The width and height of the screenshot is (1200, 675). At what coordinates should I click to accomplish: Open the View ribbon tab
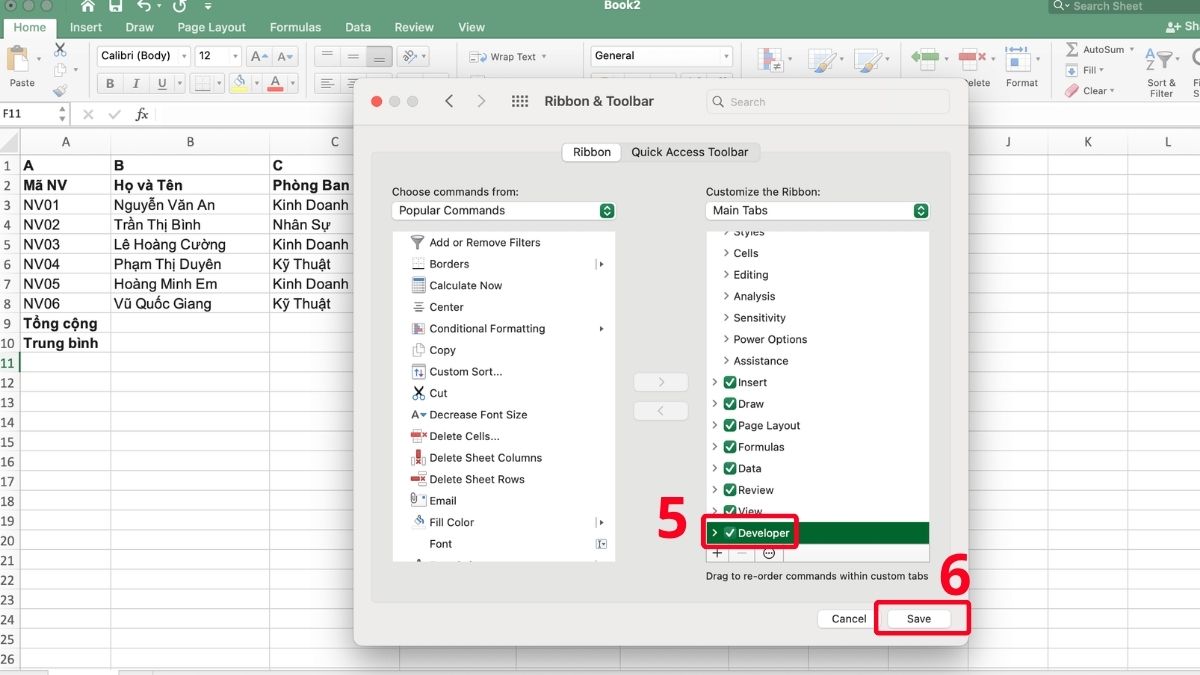coord(472,27)
